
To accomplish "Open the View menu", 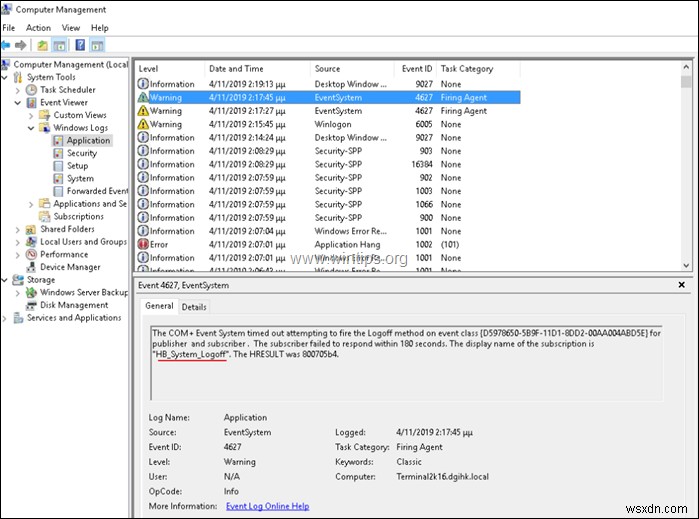I will click(71, 28).
